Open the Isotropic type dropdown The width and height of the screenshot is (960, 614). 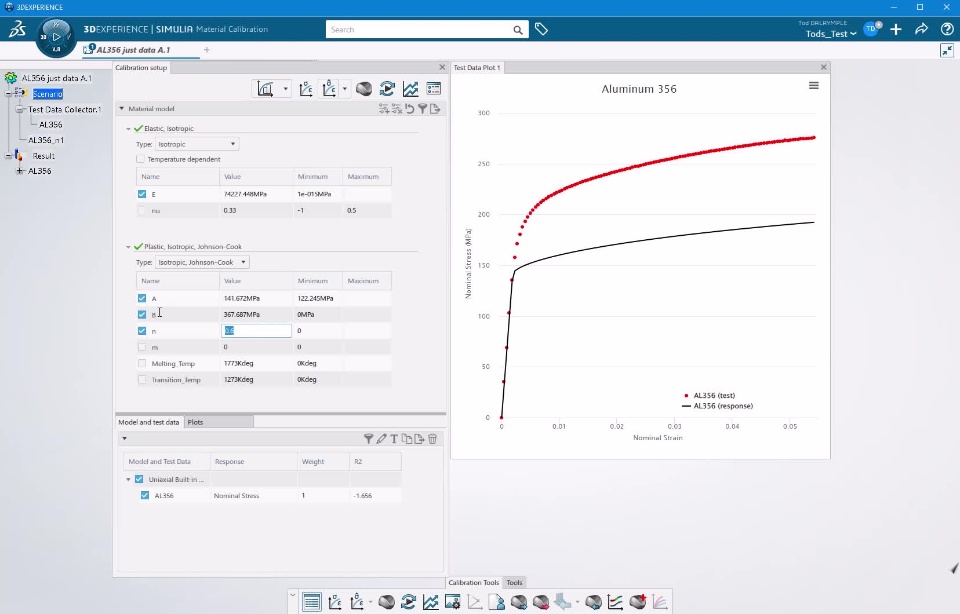[x=197, y=144]
